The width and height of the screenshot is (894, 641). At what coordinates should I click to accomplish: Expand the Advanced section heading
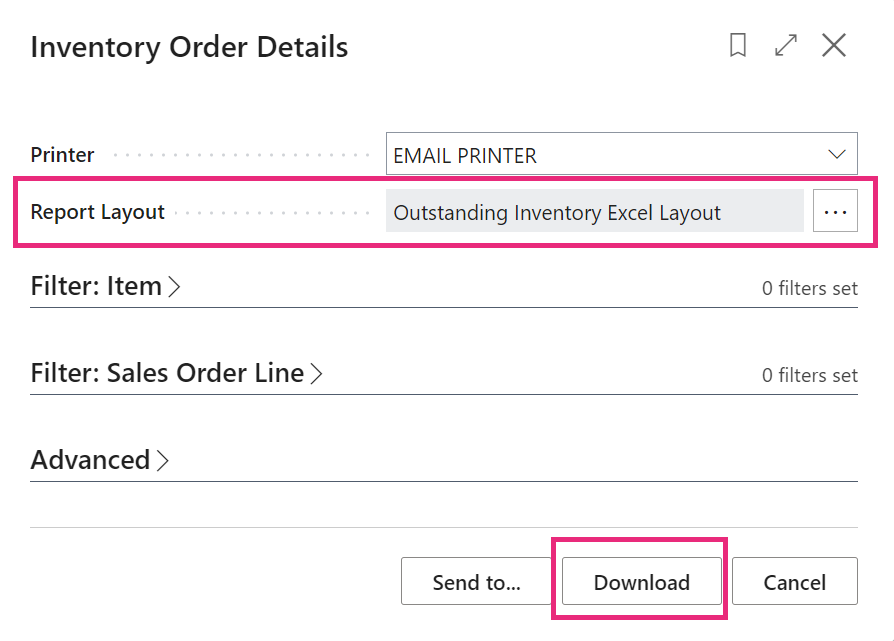[90, 460]
